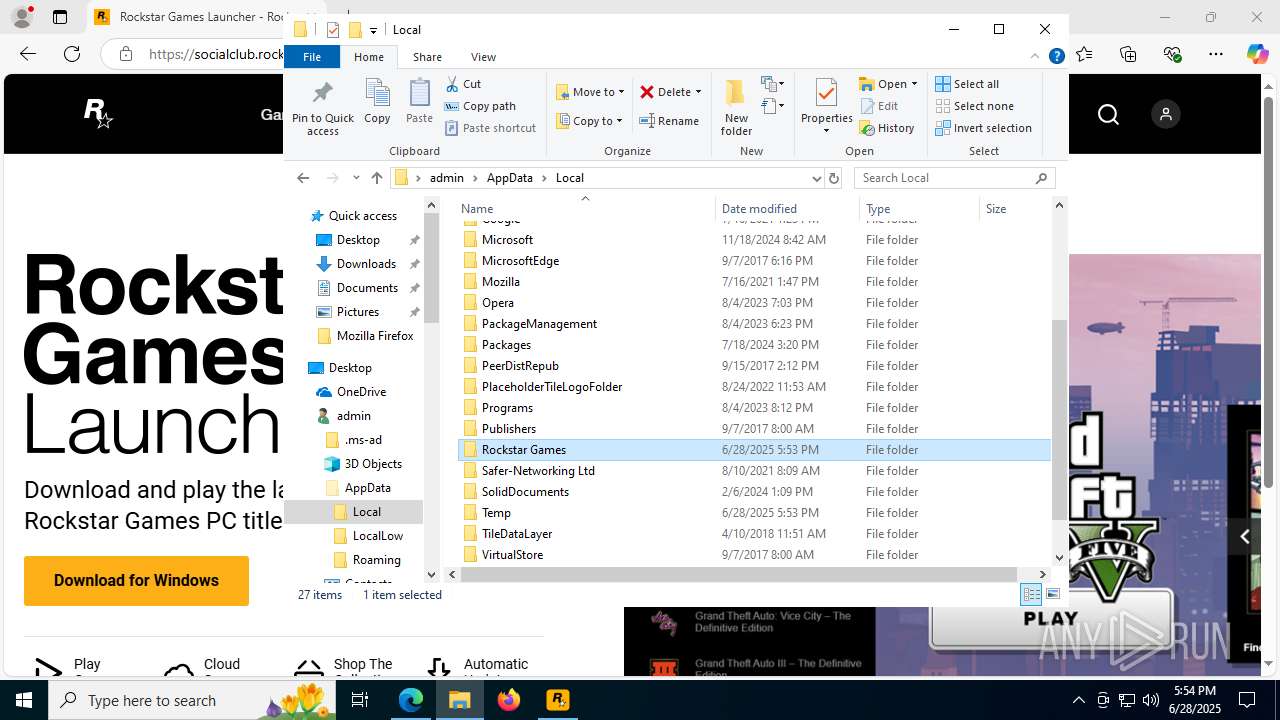Switch to Details view layout

click(1031, 595)
